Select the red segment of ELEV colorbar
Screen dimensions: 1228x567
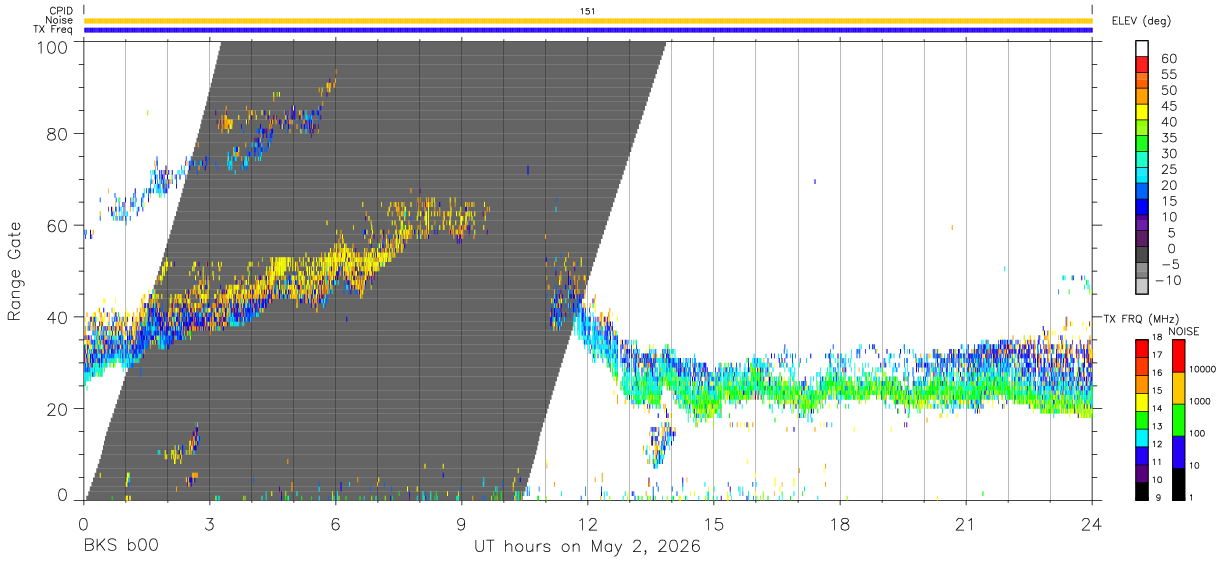tap(1142, 65)
